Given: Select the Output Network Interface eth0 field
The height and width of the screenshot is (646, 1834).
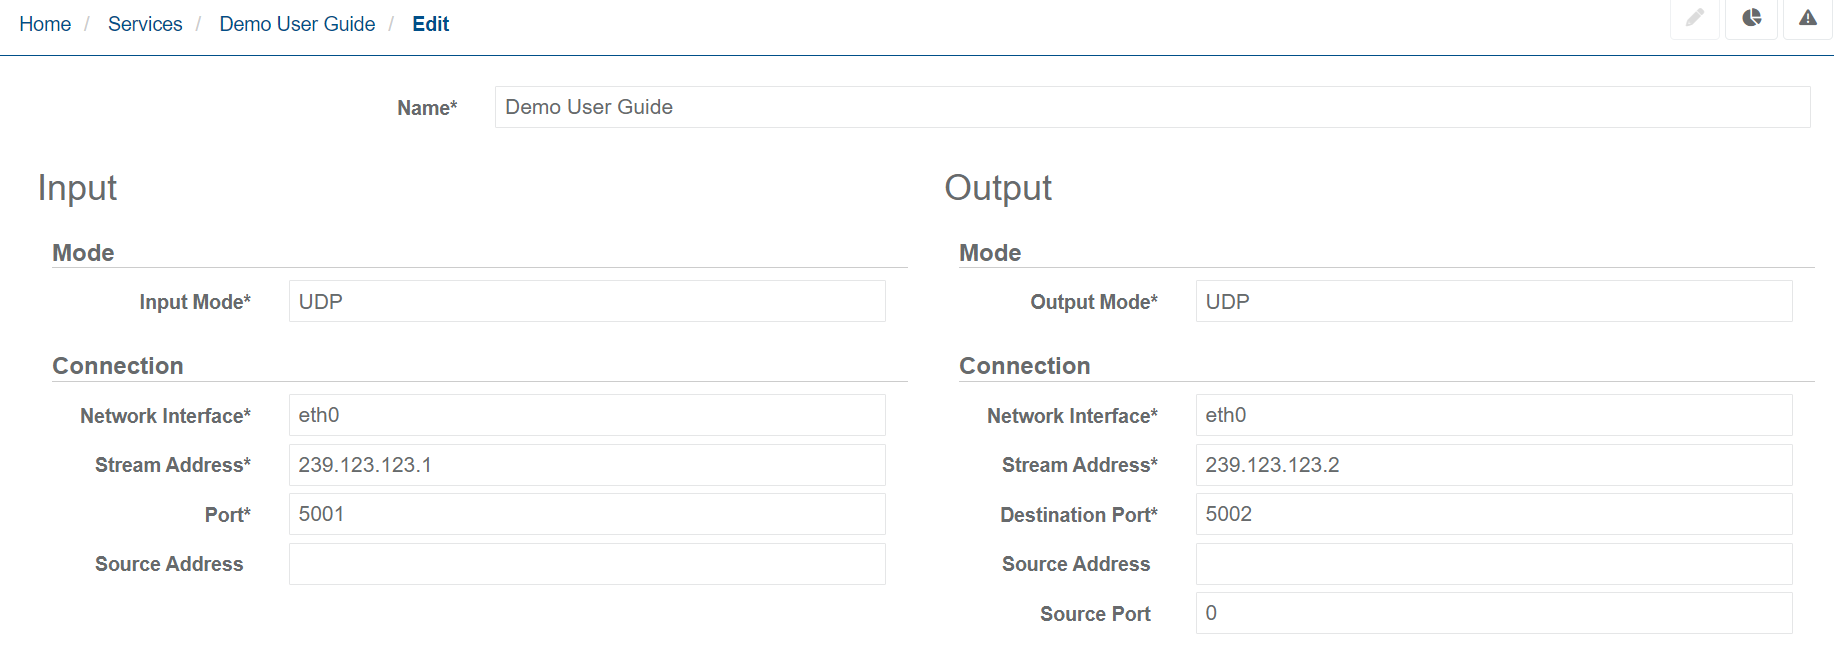Looking at the screenshot, I should coord(1493,415).
